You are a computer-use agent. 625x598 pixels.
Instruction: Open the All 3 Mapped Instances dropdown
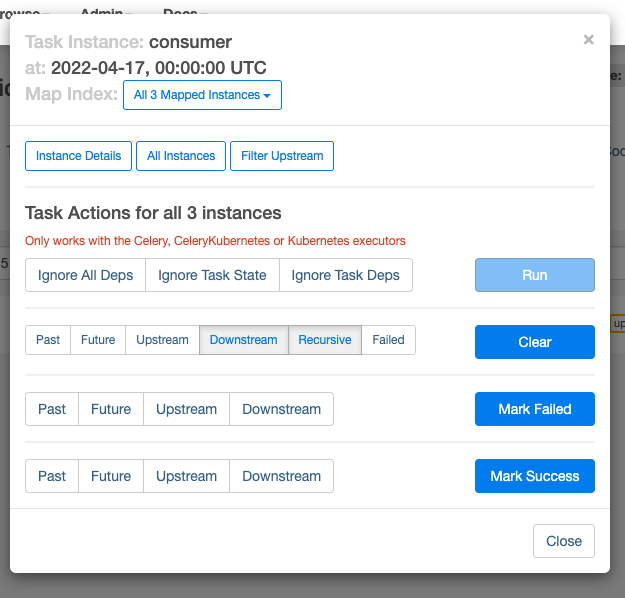tap(203, 95)
